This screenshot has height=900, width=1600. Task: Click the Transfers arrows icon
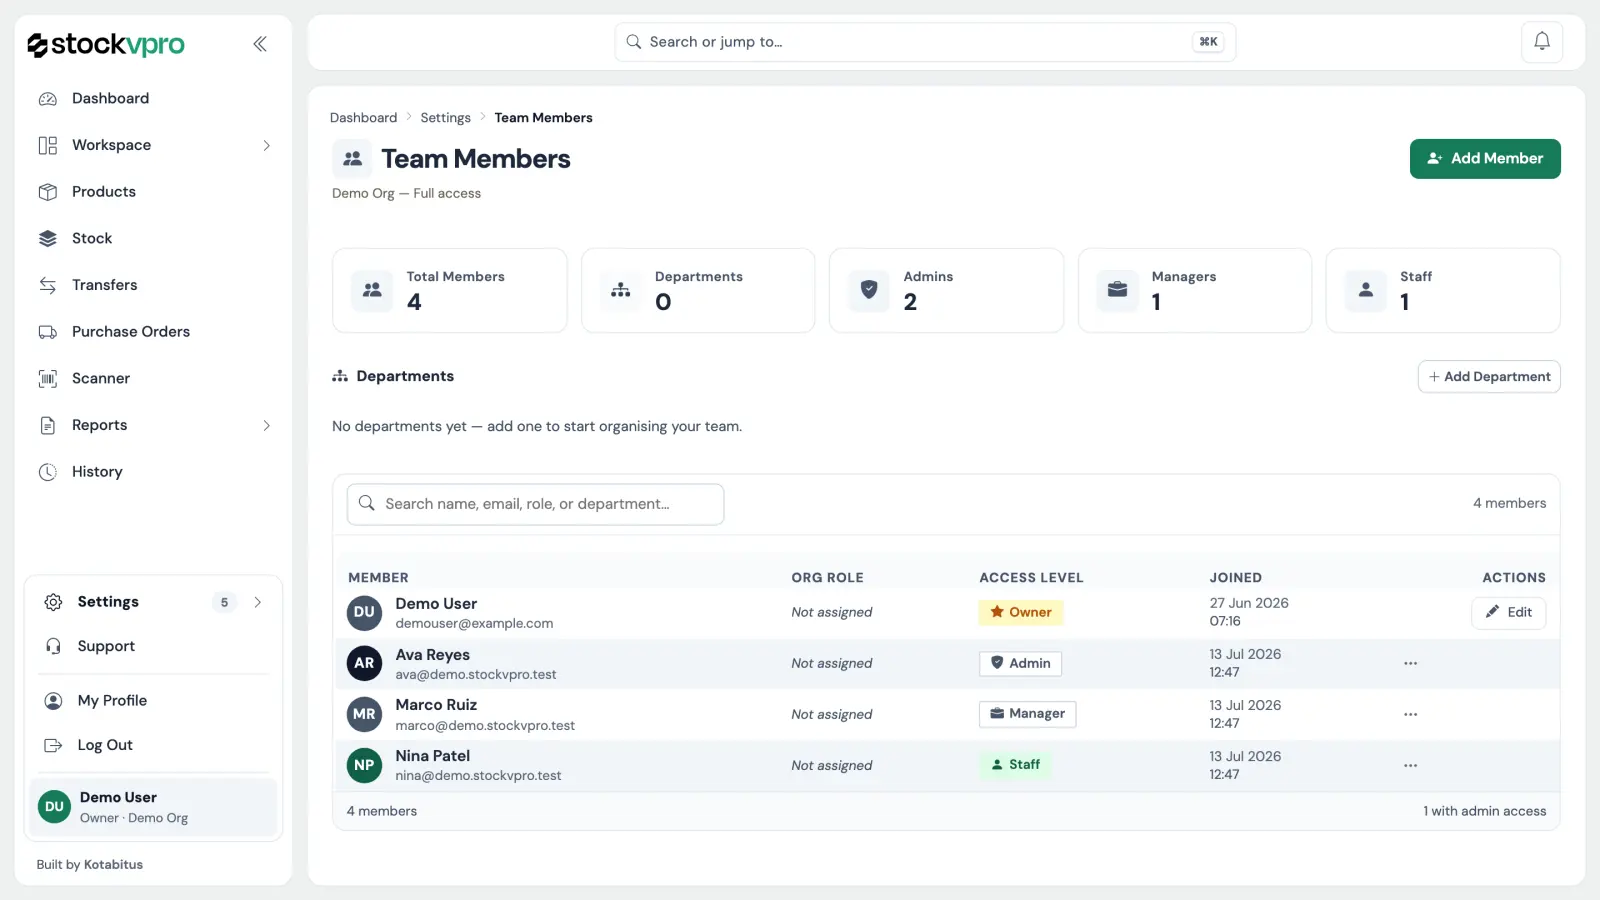pyautogui.click(x=48, y=285)
